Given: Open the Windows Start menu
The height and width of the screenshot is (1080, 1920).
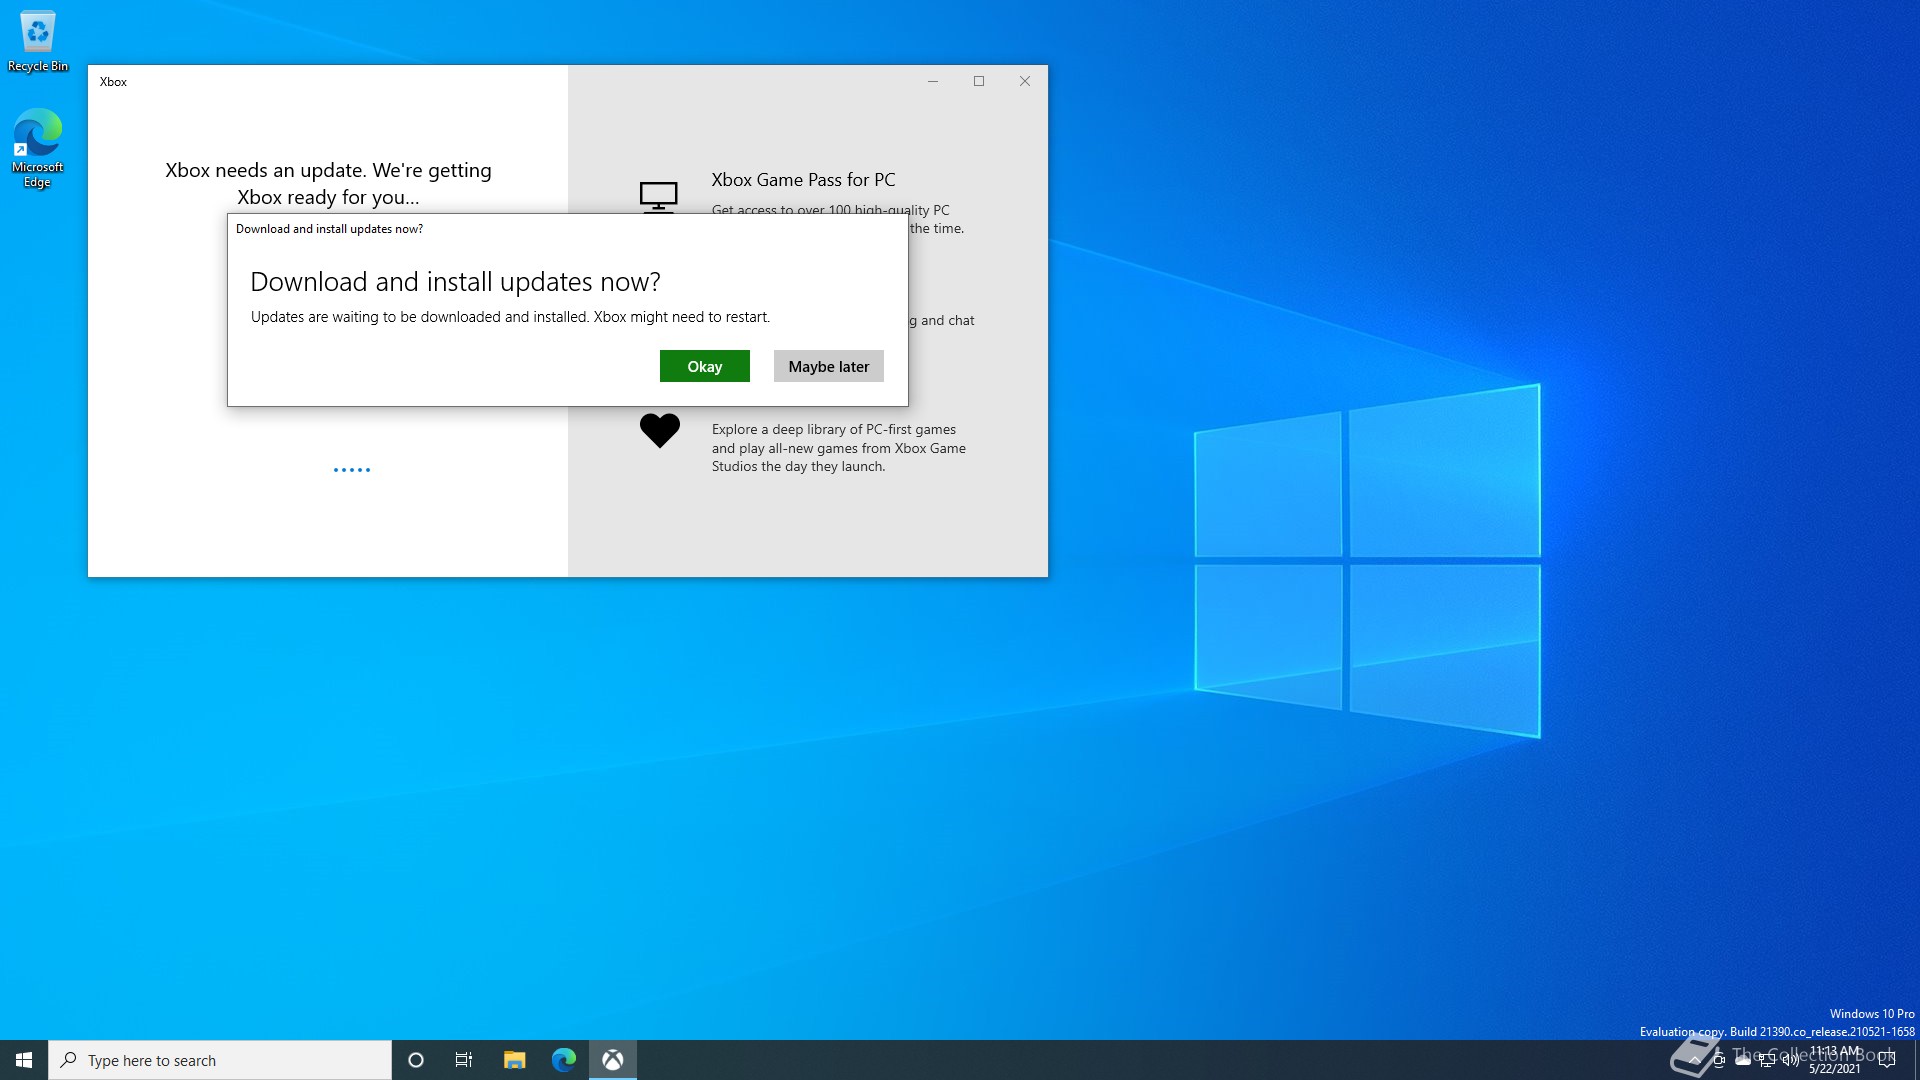Looking at the screenshot, I should 24,1060.
